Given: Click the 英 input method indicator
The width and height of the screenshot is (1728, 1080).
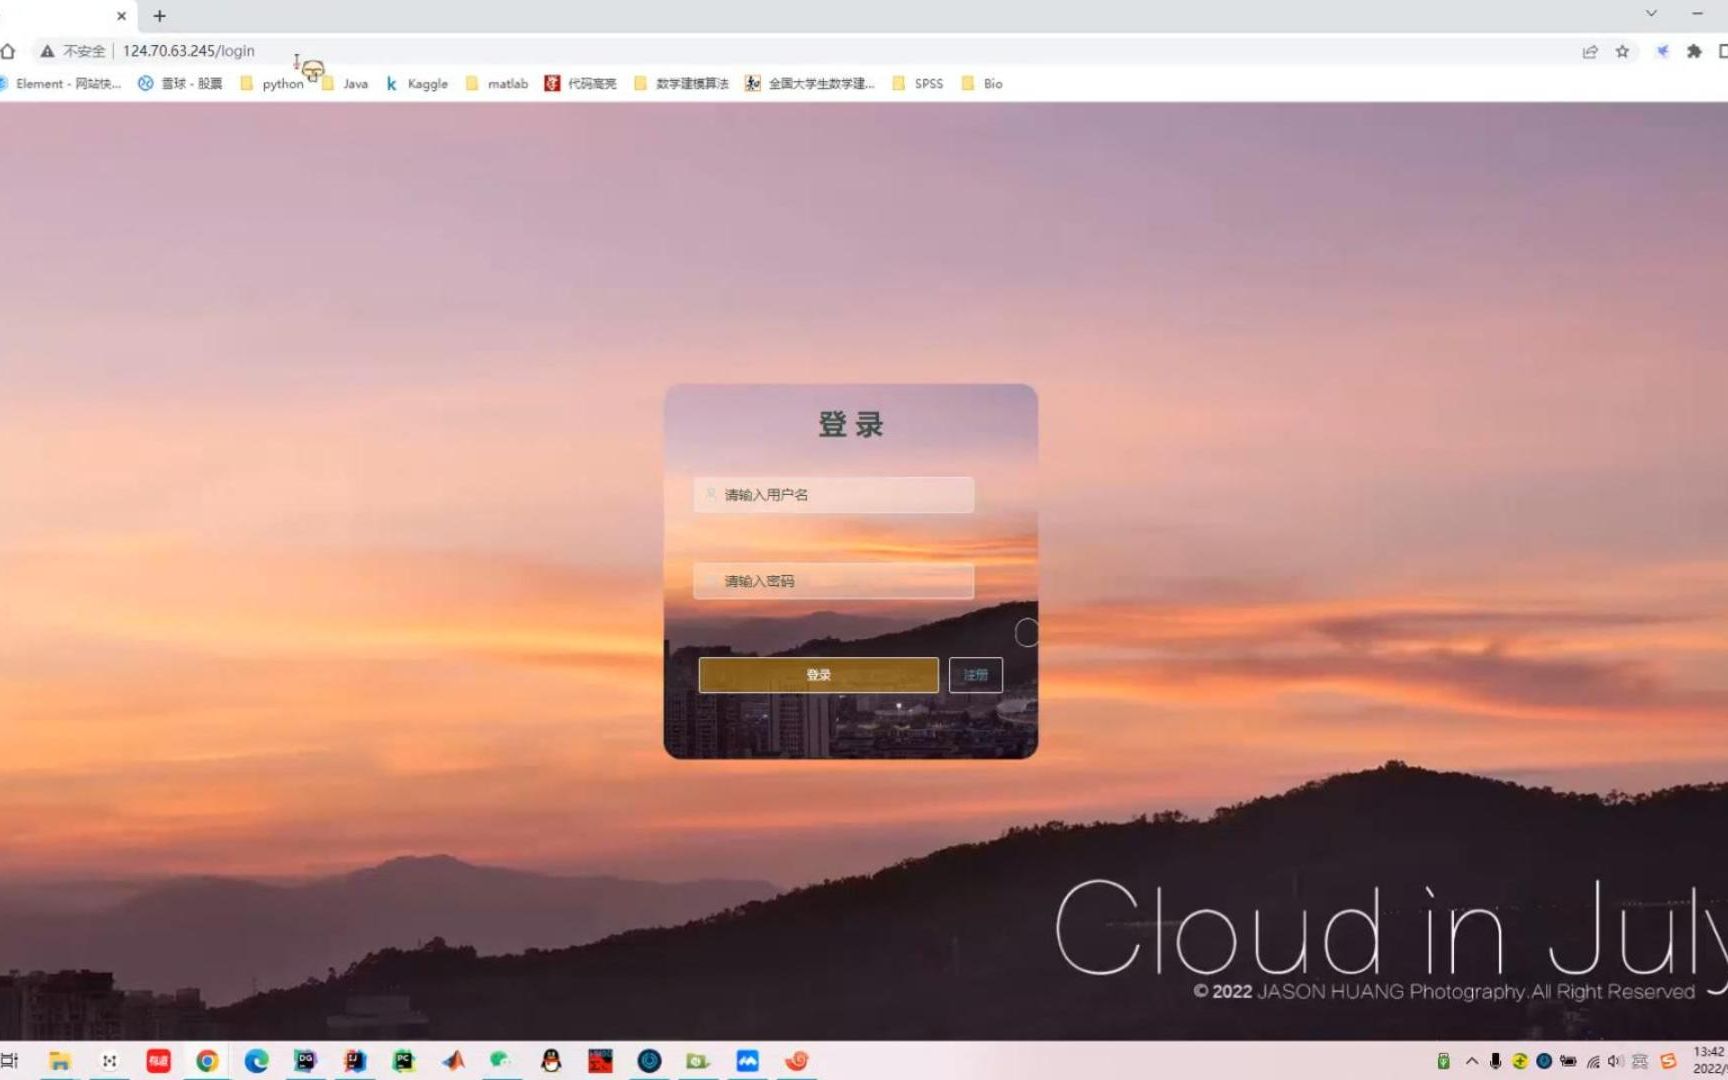Looking at the screenshot, I should (1640, 1061).
